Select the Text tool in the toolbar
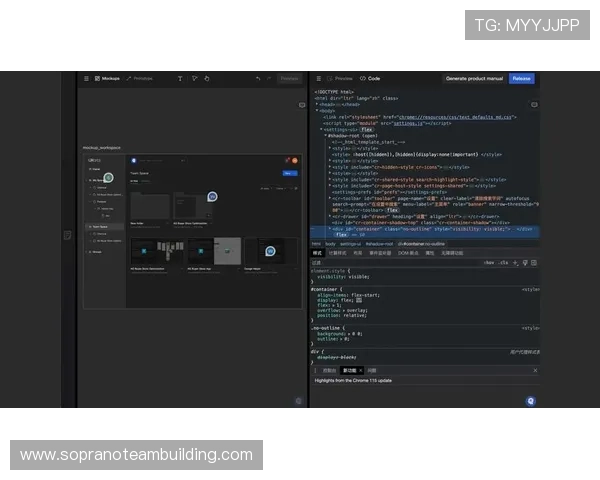Image resolution: width=600 pixels, height=480 pixels. (x=180, y=78)
